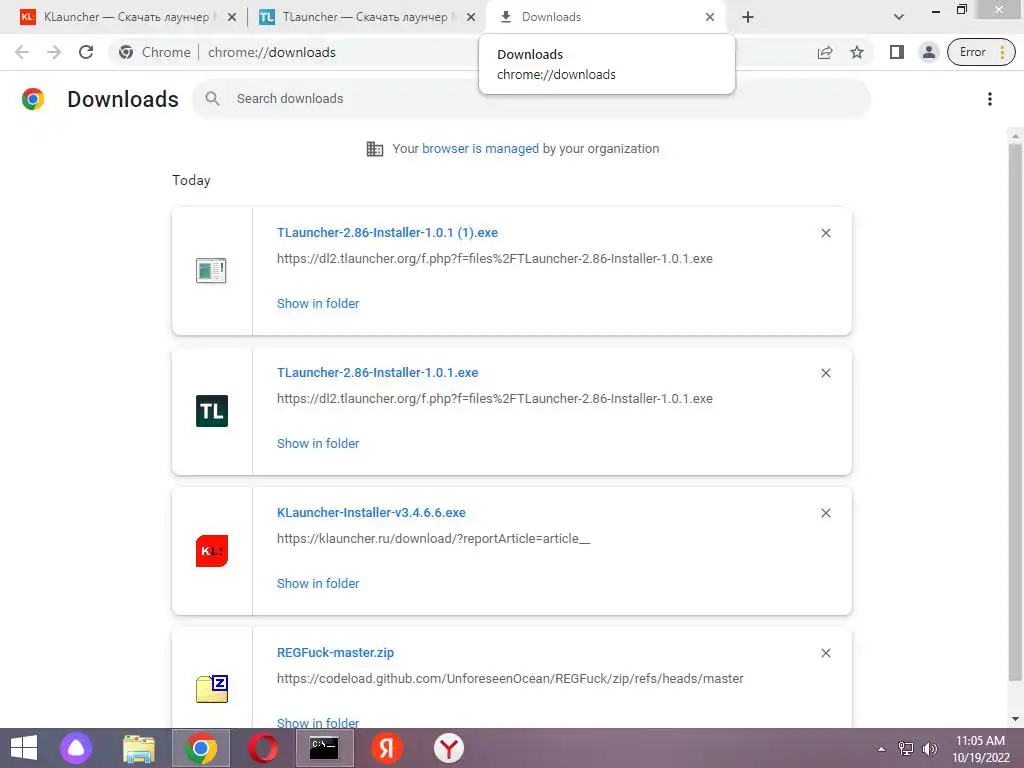The height and width of the screenshot is (768, 1024).
Task: Focus the Search downloads field
Action: 531,99
